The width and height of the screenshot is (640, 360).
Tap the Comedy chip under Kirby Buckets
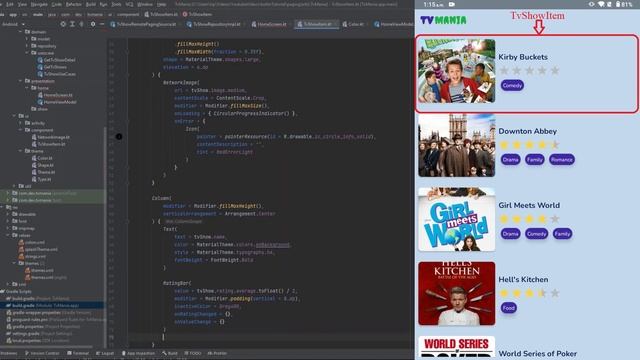click(x=512, y=85)
